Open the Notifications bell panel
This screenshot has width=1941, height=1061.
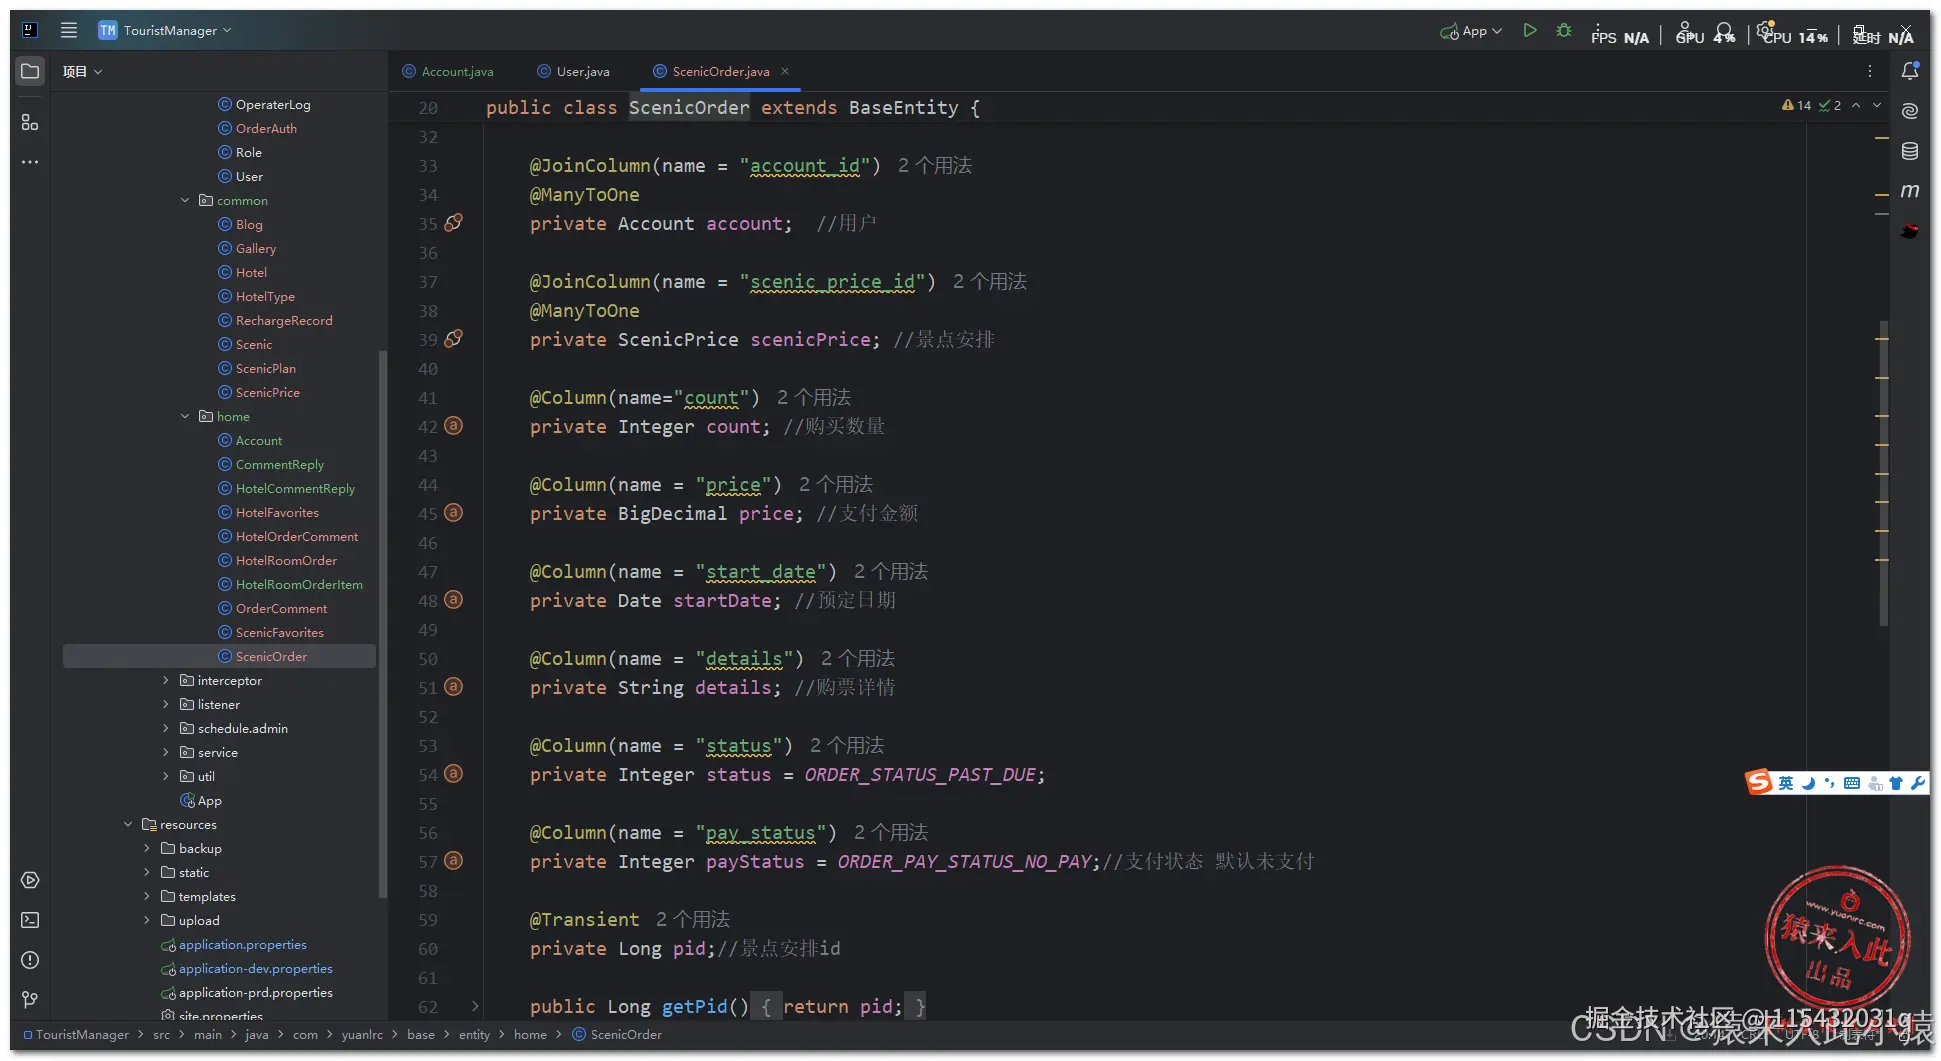click(1910, 71)
